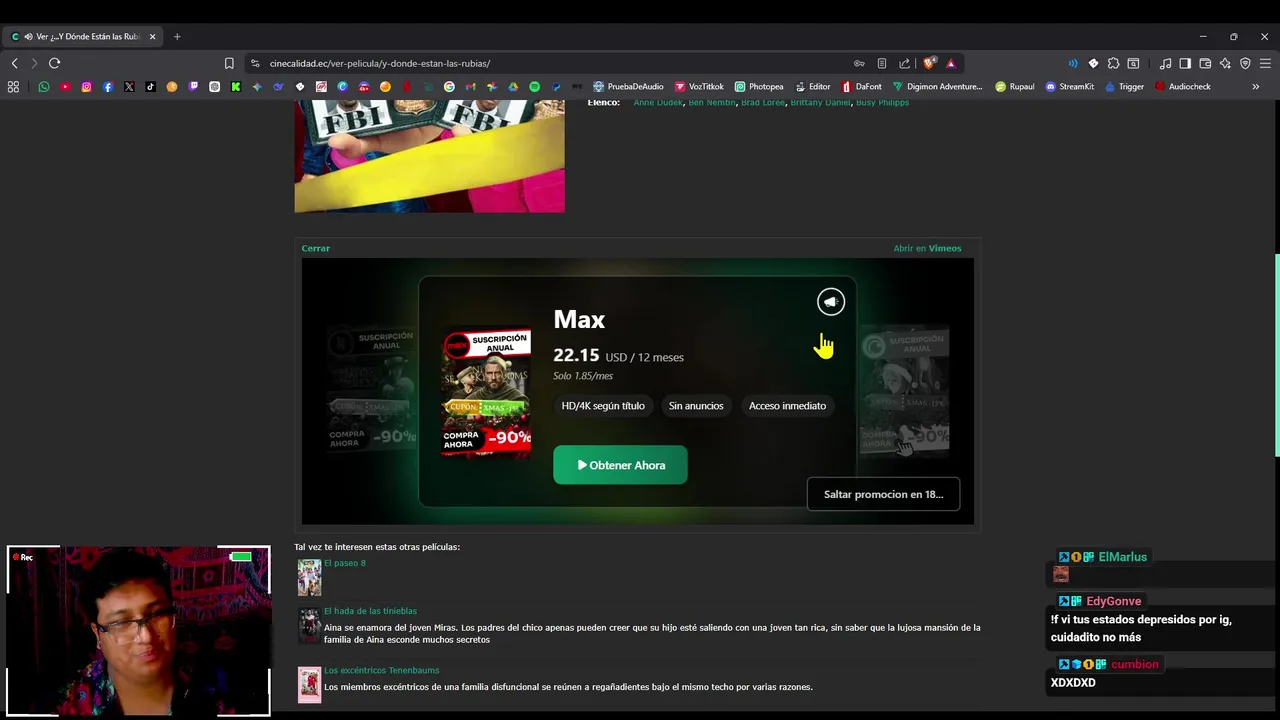Screen dimensions: 1280x720
Task: Click the Abrir en Vimeos link
Action: (x=927, y=248)
